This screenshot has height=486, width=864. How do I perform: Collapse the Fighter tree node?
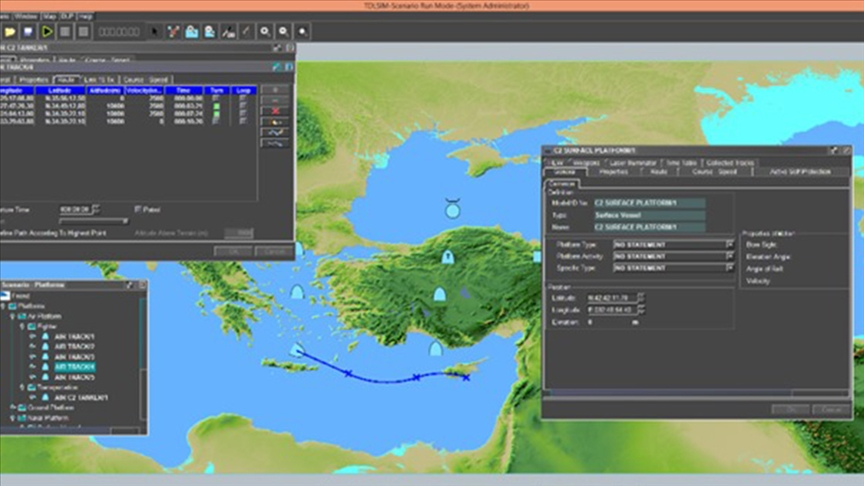(x=23, y=326)
